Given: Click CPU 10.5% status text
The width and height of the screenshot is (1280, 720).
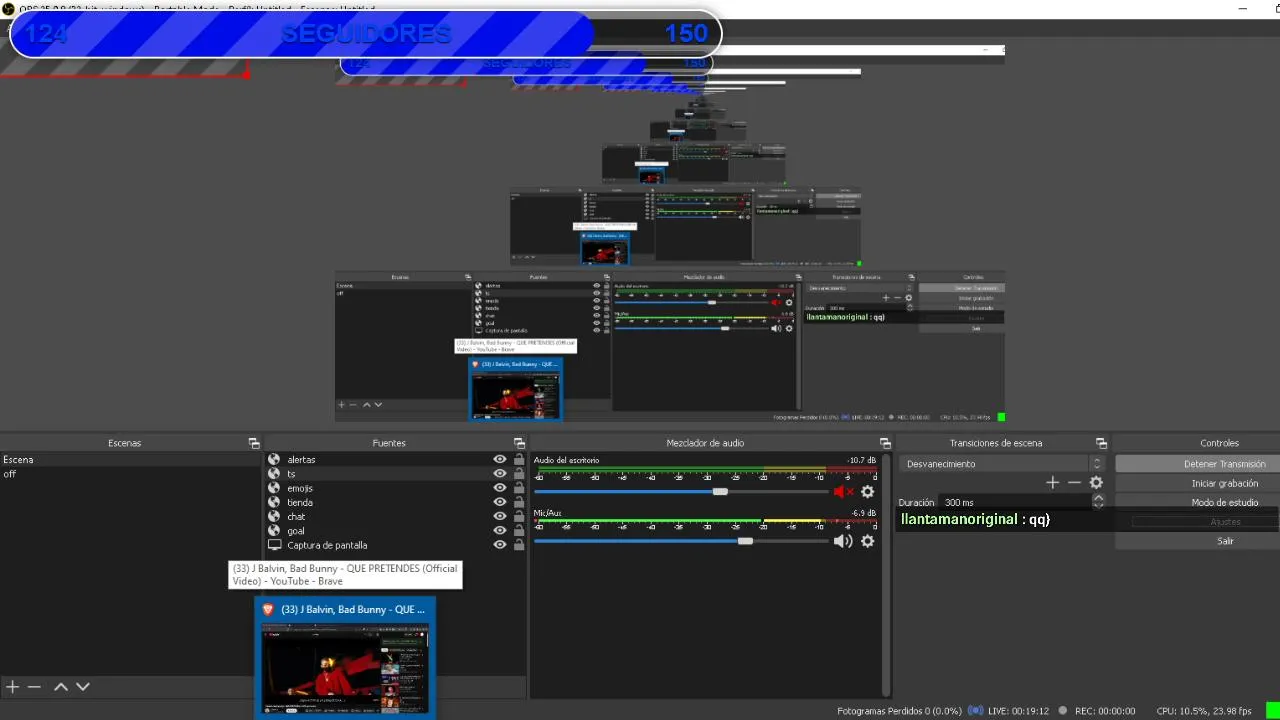Looking at the screenshot, I should click(1204, 711).
